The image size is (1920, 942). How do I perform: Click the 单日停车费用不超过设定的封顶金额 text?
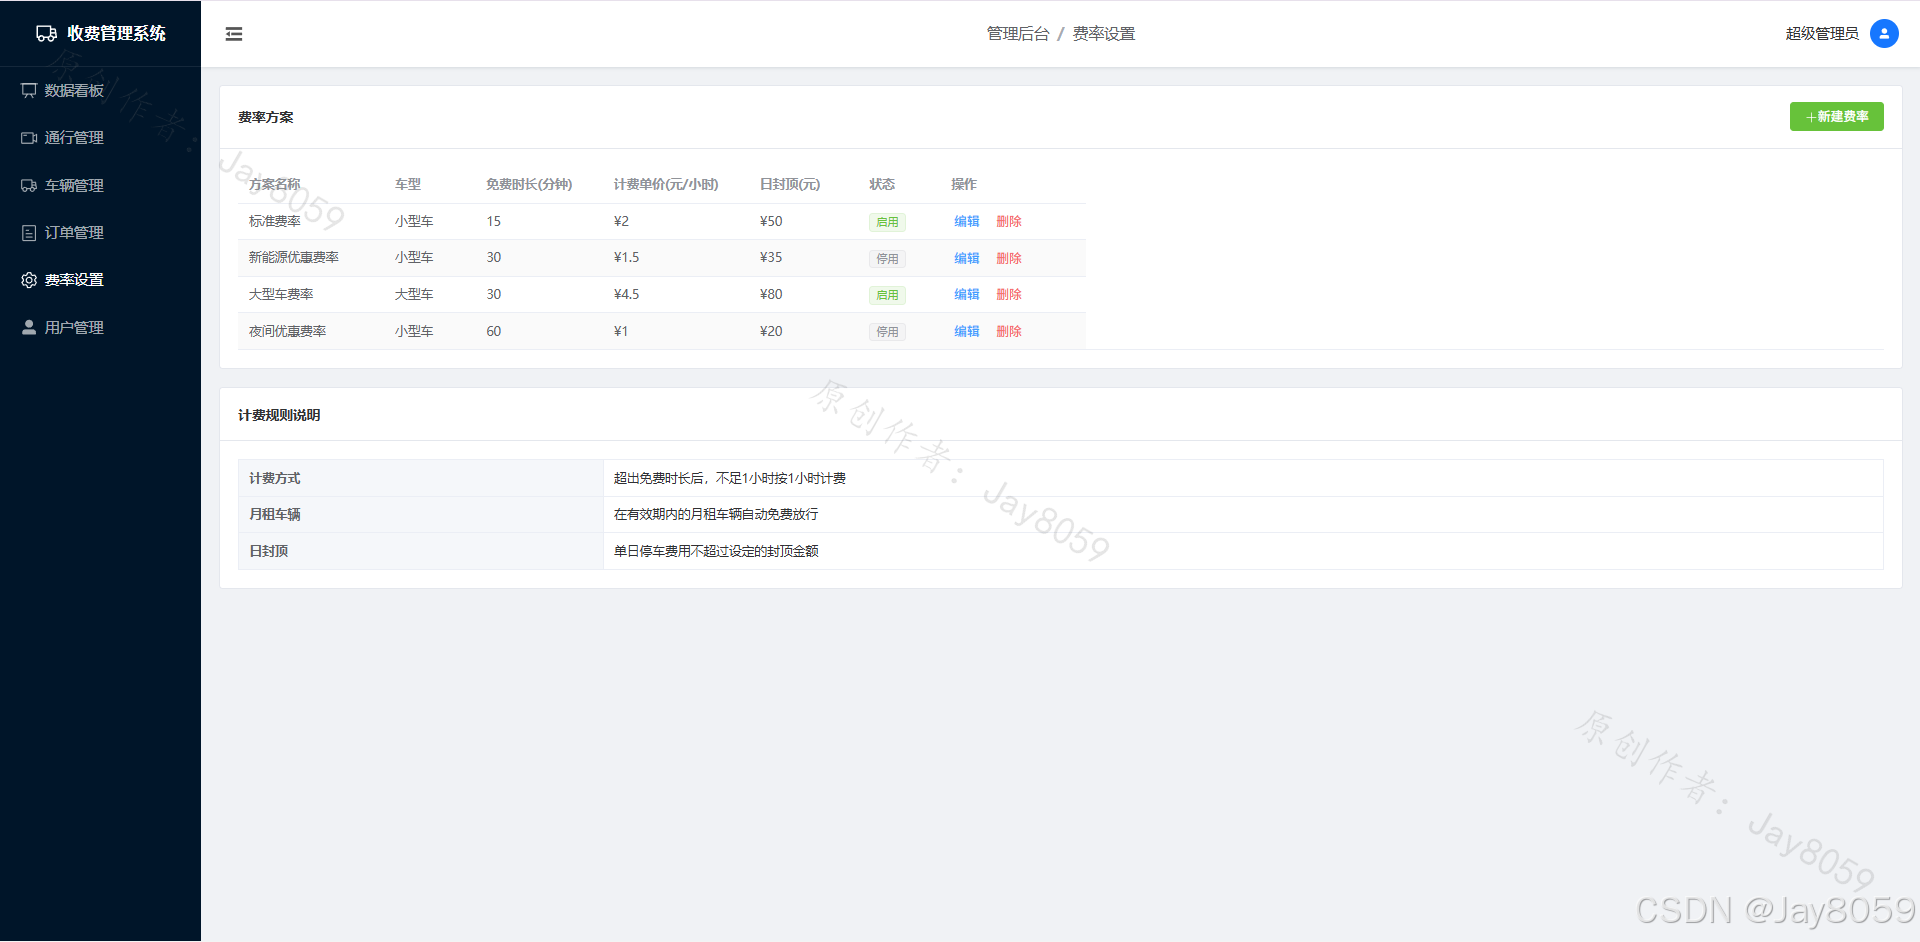716,552
